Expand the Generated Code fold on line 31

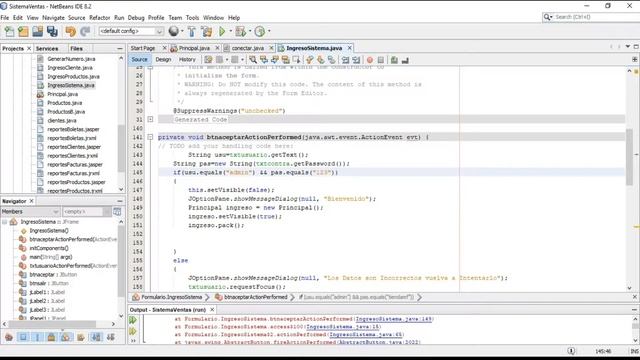point(150,120)
